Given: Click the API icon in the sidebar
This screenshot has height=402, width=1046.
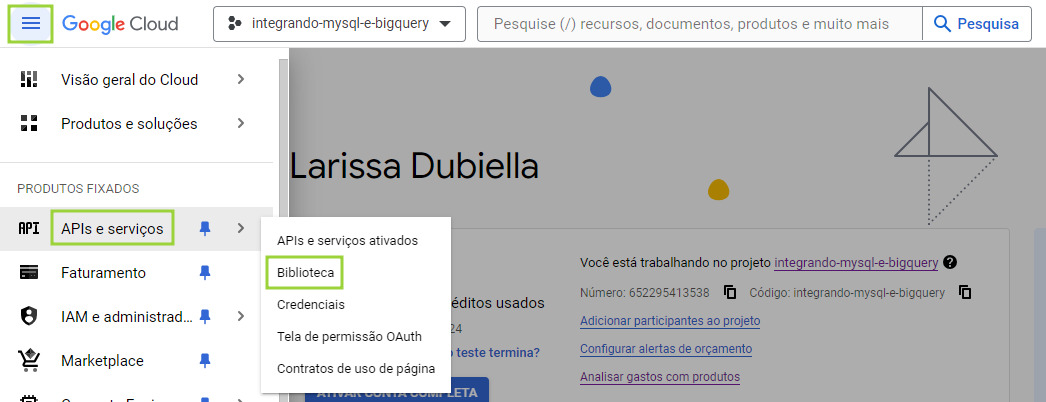Looking at the screenshot, I should coord(29,229).
